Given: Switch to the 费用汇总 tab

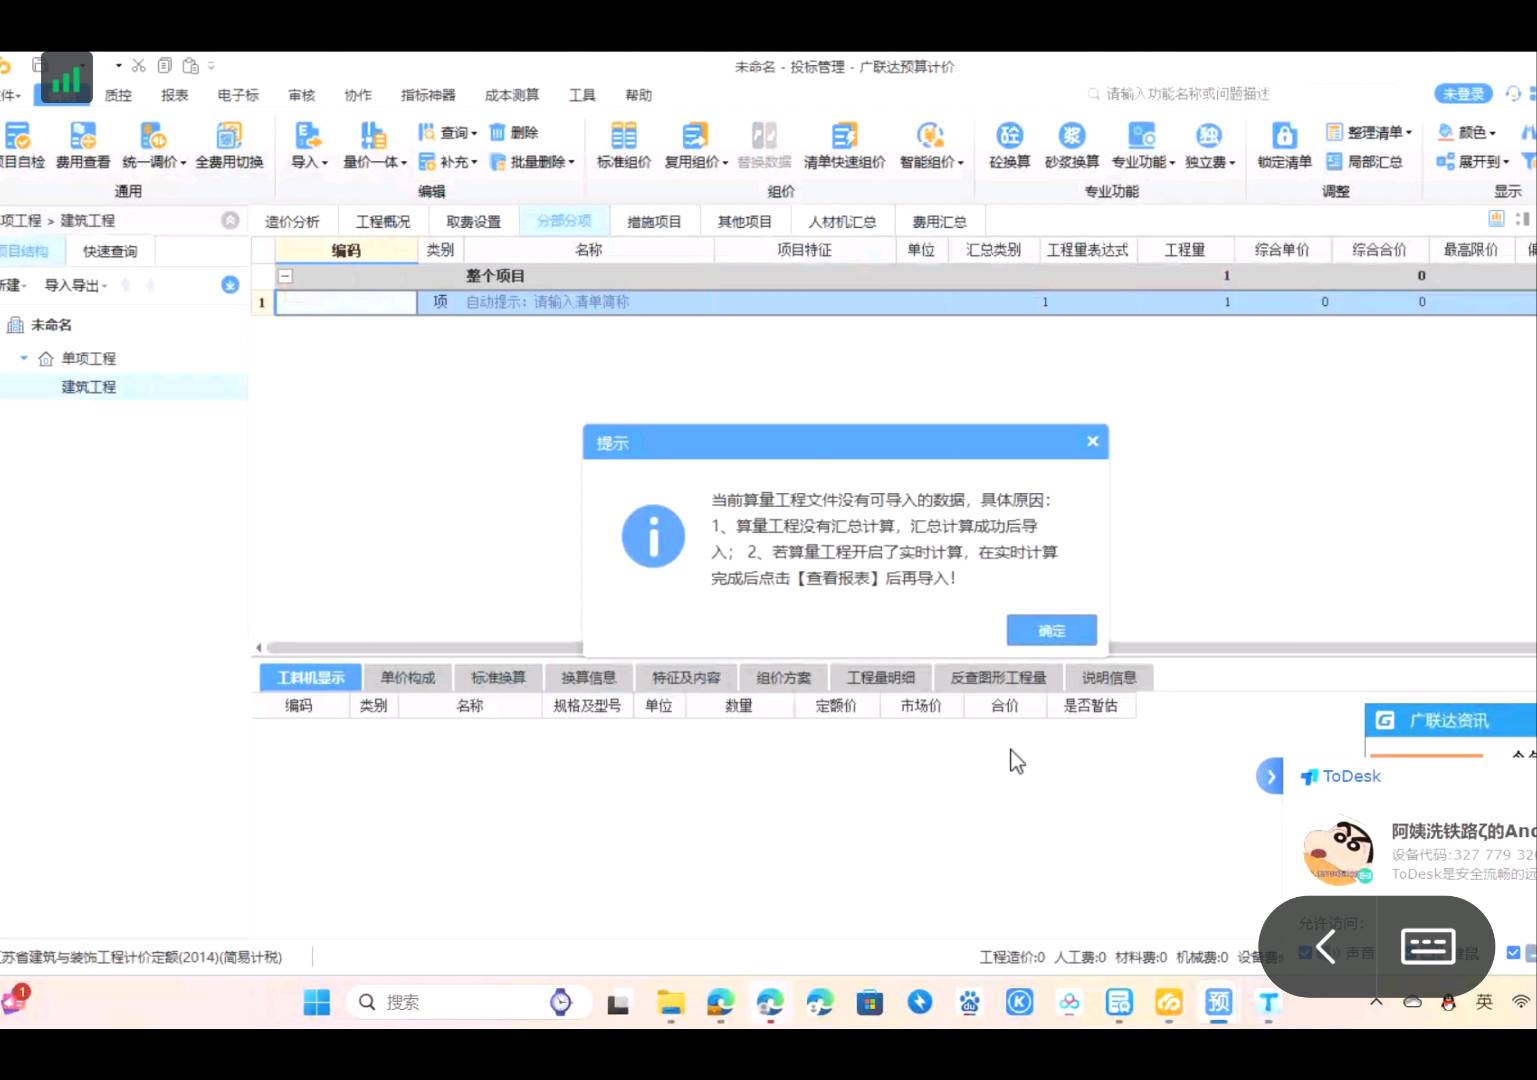Looking at the screenshot, I should [939, 221].
